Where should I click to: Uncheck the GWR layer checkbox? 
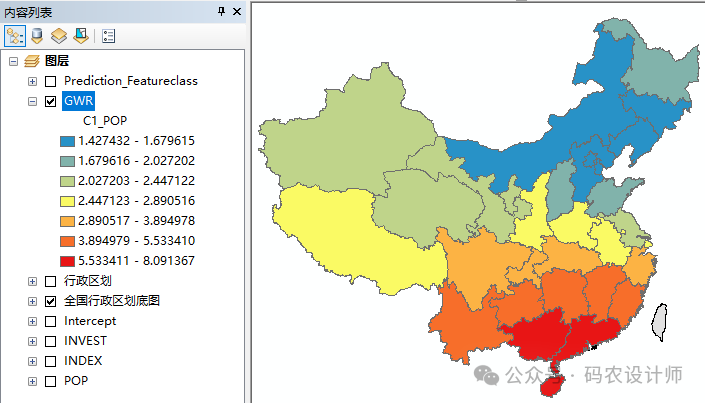click(50, 101)
